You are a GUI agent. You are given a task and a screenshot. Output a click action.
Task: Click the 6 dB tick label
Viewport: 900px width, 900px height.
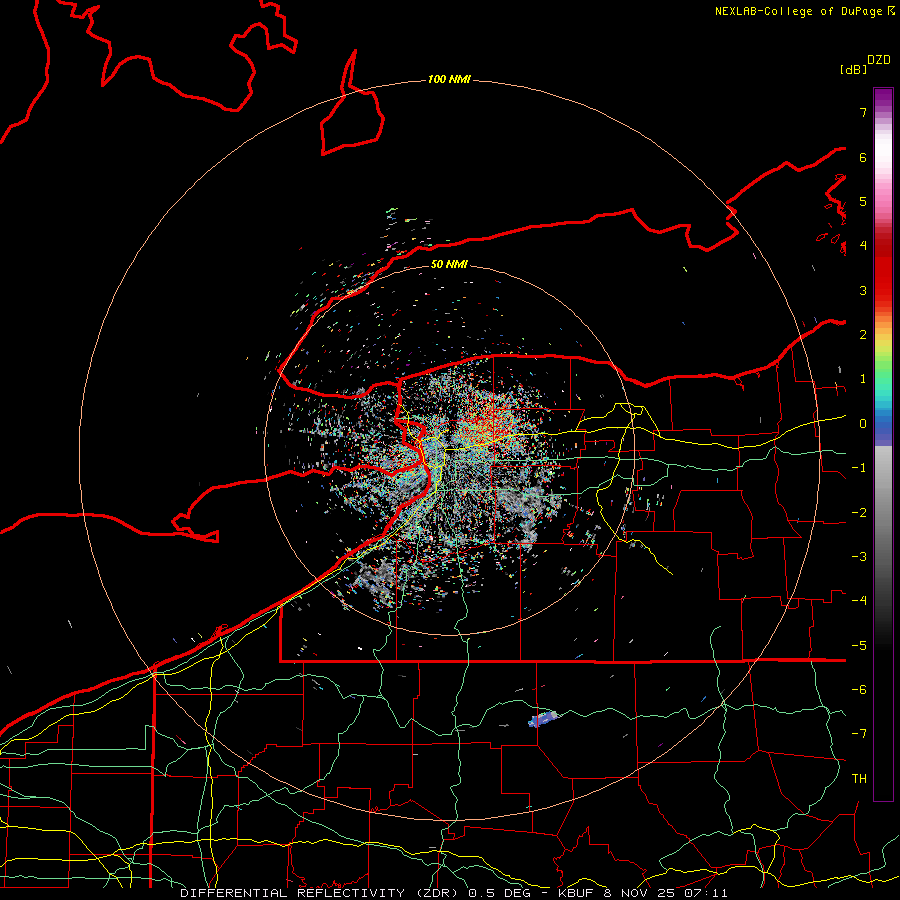(863, 157)
